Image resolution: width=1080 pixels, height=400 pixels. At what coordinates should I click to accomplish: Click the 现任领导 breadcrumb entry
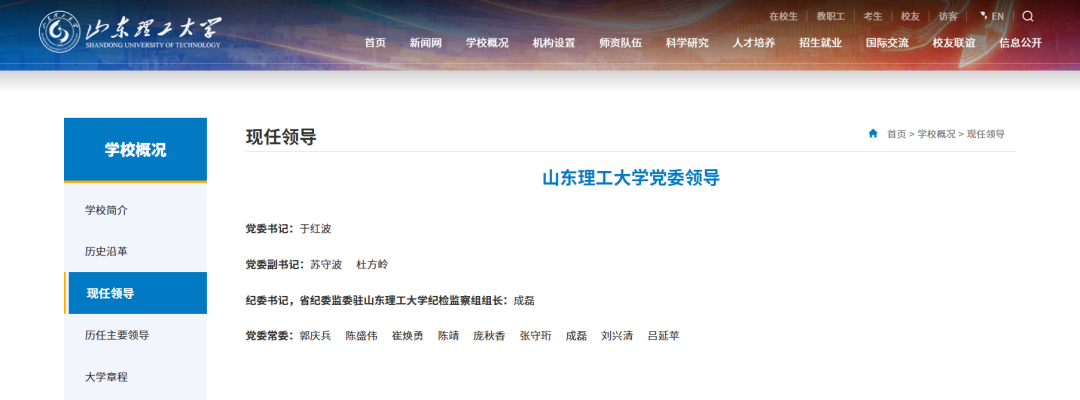[986, 134]
